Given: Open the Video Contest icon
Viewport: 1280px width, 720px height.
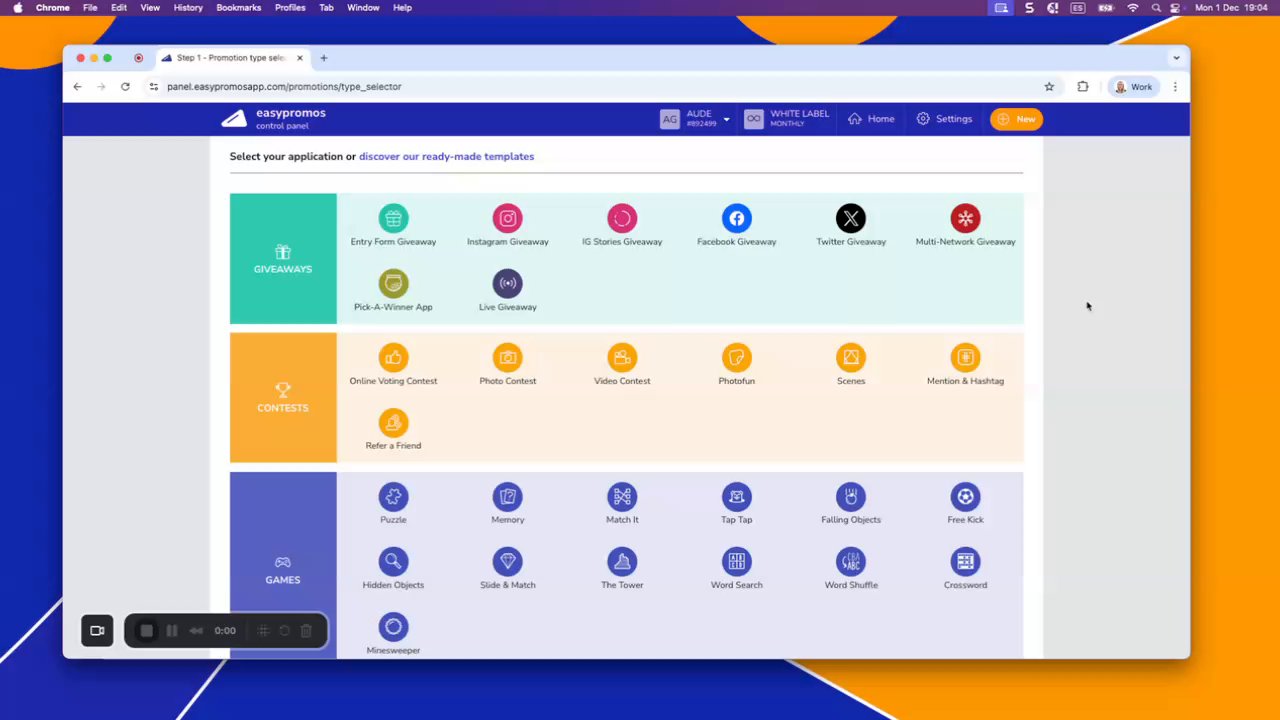Looking at the screenshot, I should pyautogui.click(x=622, y=357).
